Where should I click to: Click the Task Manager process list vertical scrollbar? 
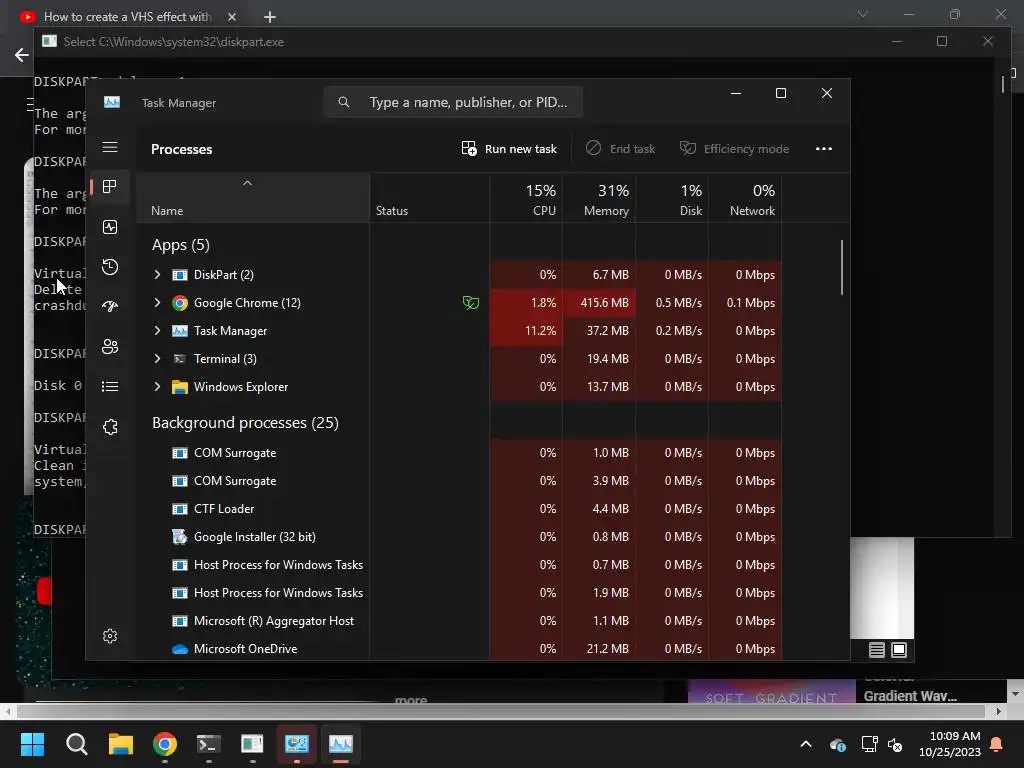click(842, 268)
